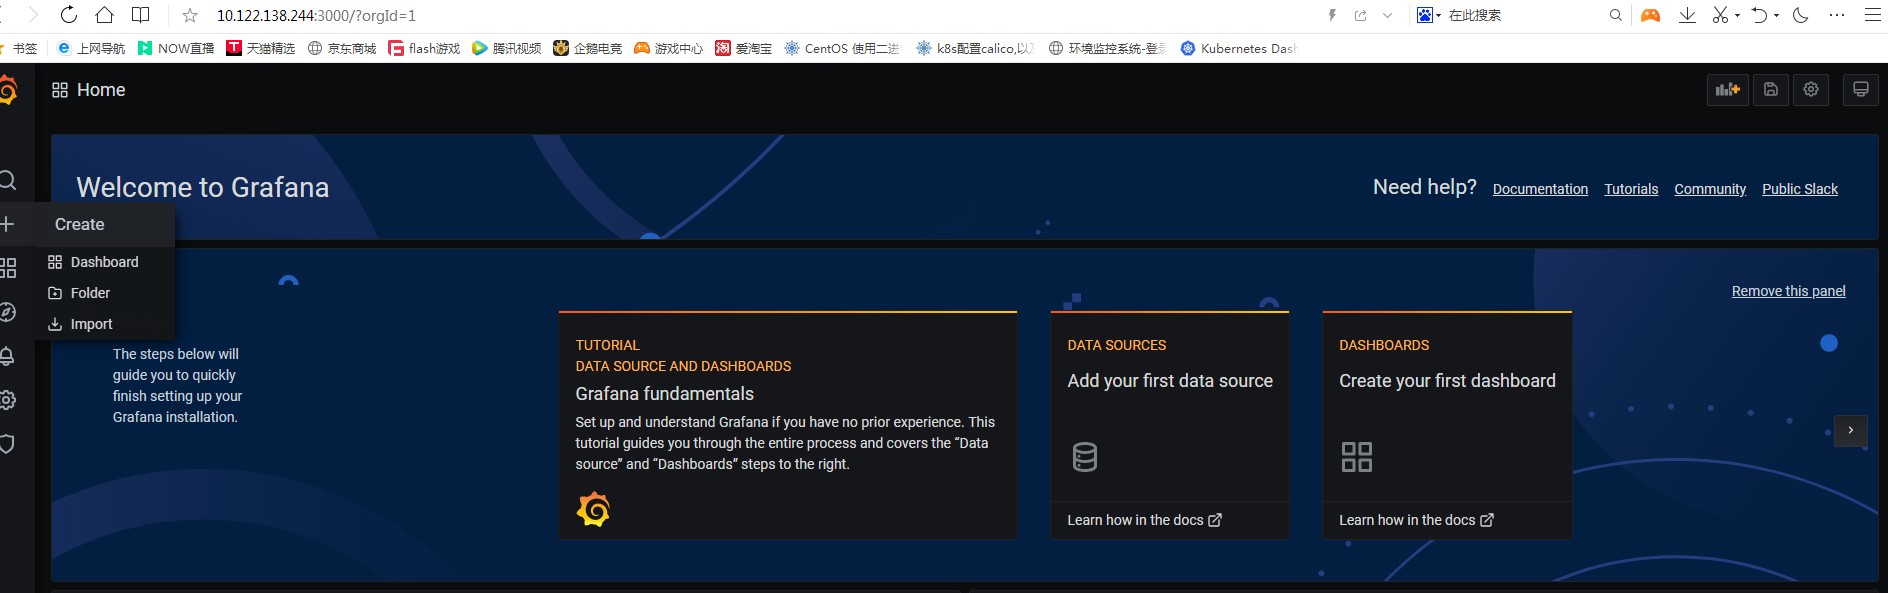Image resolution: width=1888 pixels, height=593 pixels.
Task: Click the browser home icon
Action: point(104,15)
